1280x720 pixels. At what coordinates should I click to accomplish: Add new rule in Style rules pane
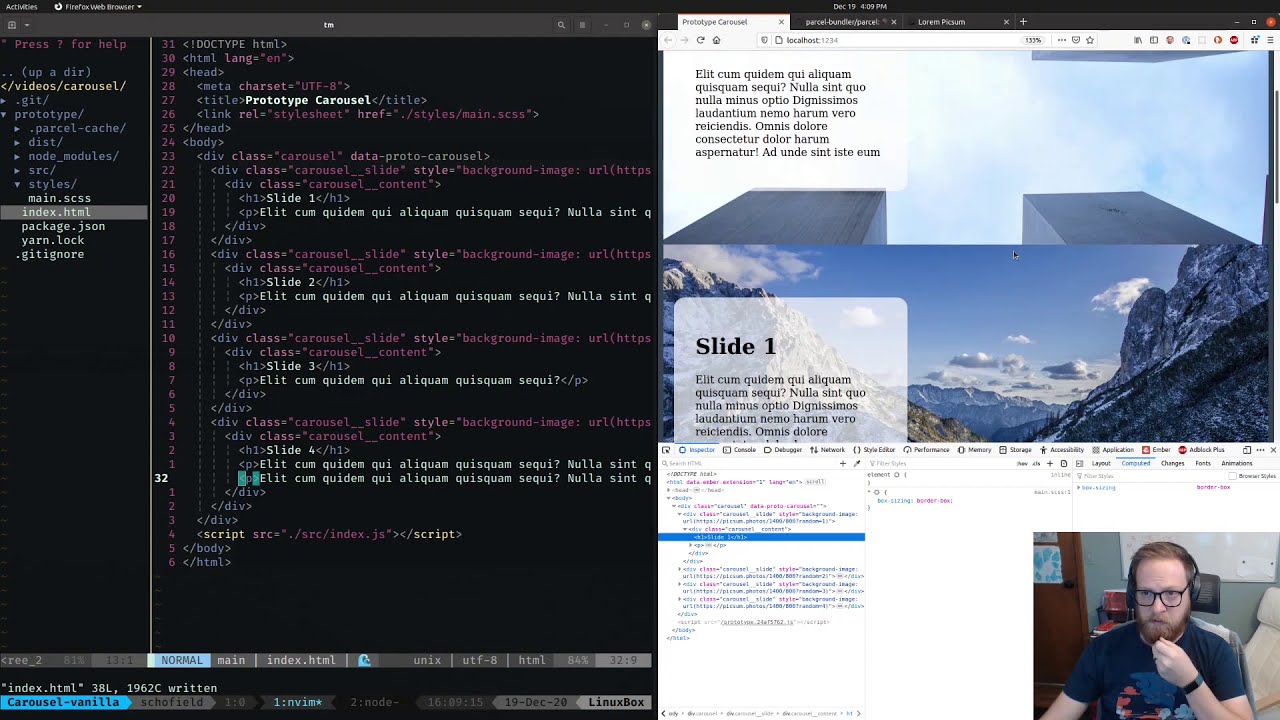[1049, 463]
